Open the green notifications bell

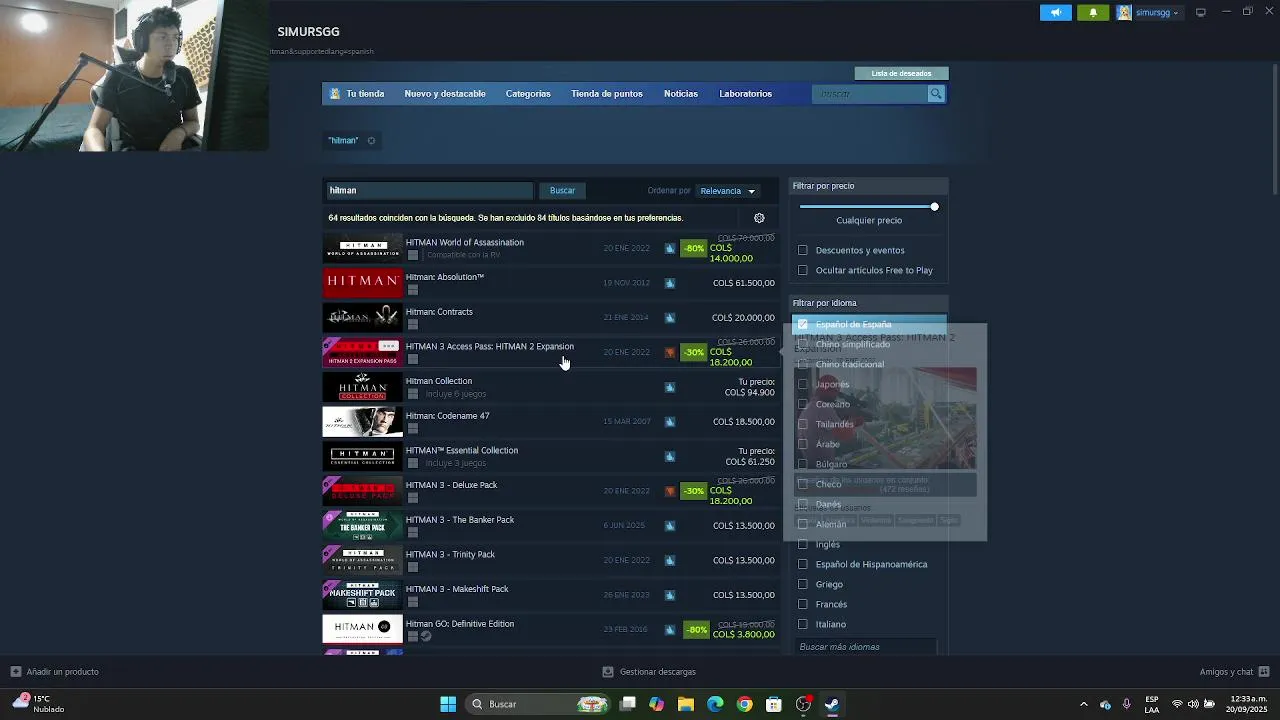coord(1093,13)
